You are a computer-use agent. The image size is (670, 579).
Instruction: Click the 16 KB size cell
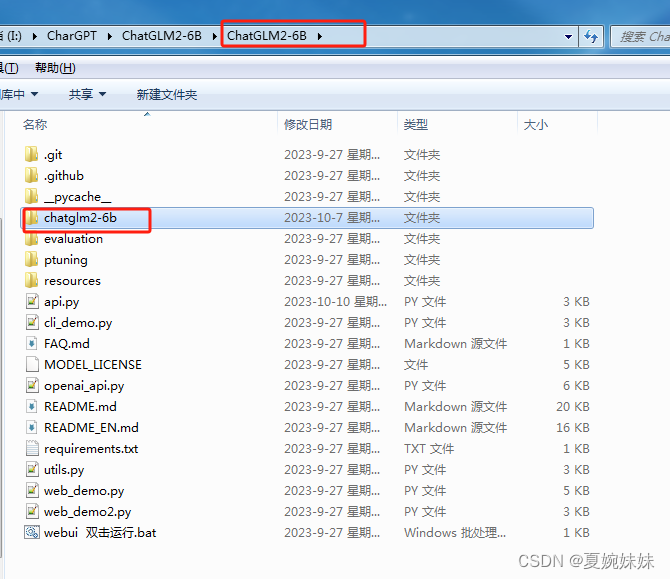[x=573, y=427]
